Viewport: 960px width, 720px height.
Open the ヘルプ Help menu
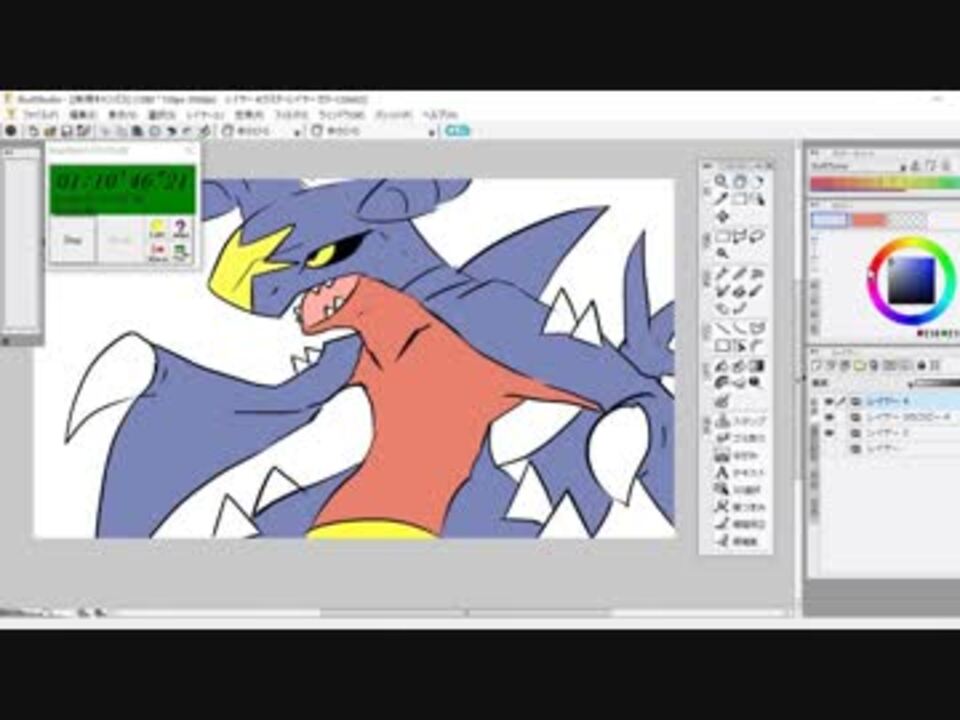coord(441,114)
